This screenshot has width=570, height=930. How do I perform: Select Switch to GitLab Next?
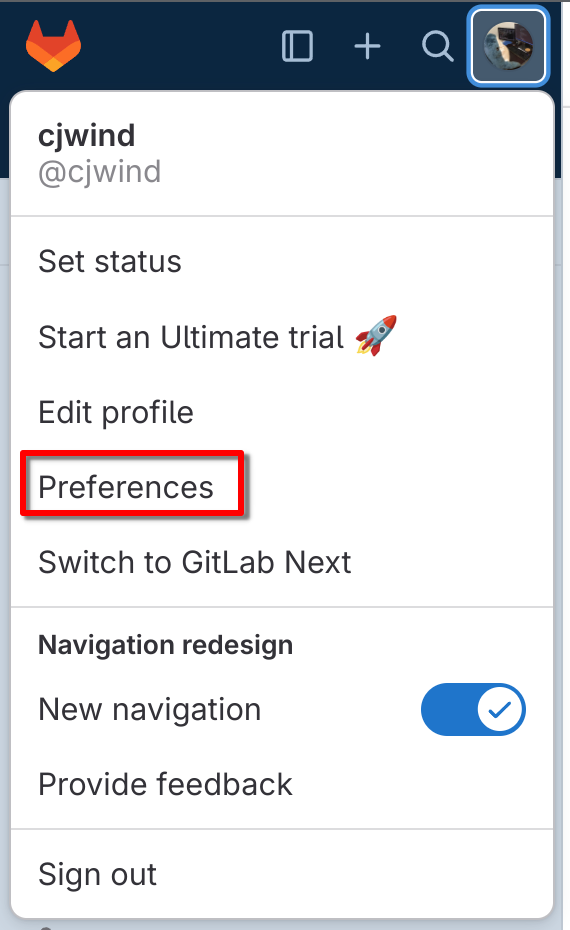click(282, 562)
